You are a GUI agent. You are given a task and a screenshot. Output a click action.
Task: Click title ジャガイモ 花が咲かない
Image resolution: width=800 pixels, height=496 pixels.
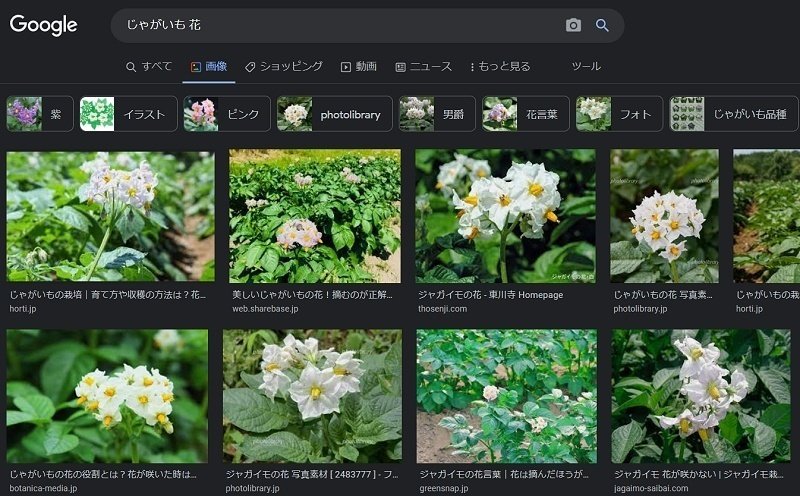point(699,475)
